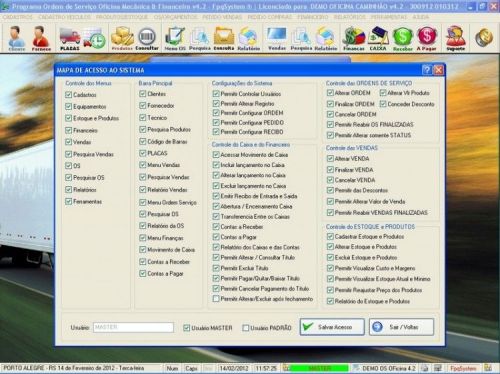Toggle Permite Excluir Título checkbox
This screenshot has height=374, width=500.
[x=216, y=268]
